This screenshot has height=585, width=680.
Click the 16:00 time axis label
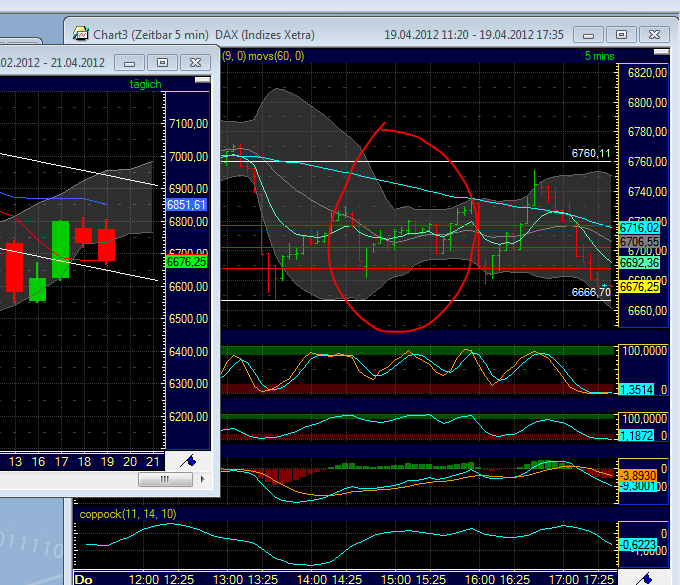[480, 579]
